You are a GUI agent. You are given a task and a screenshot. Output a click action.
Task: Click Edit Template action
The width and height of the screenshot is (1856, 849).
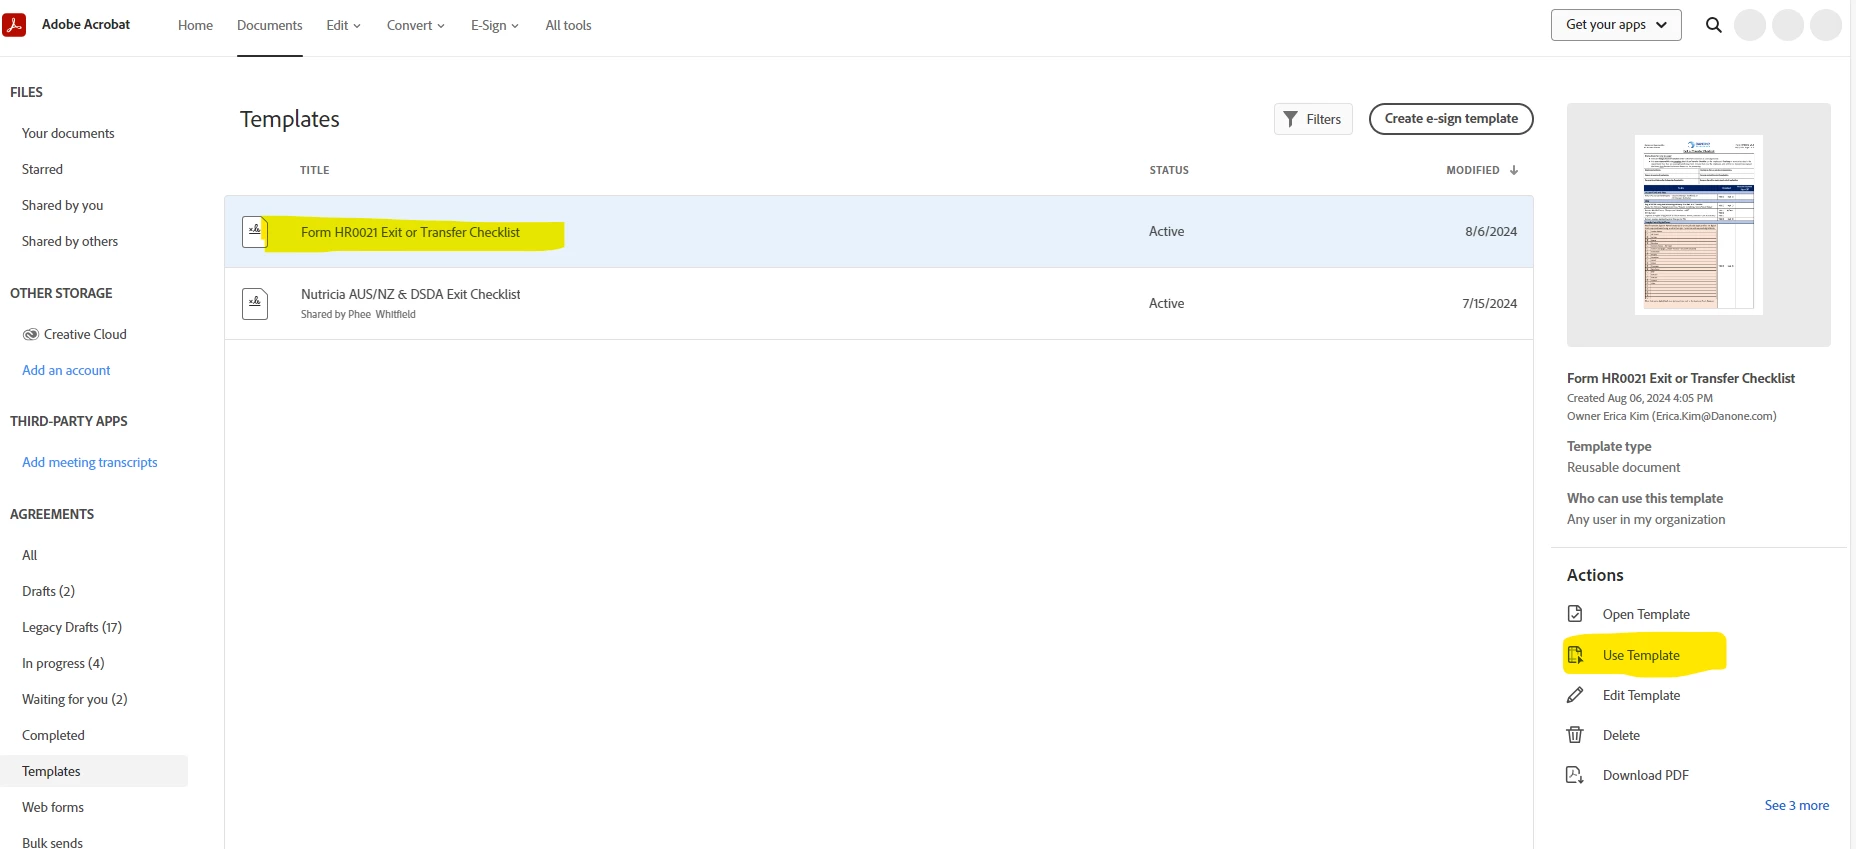(1641, 695)
